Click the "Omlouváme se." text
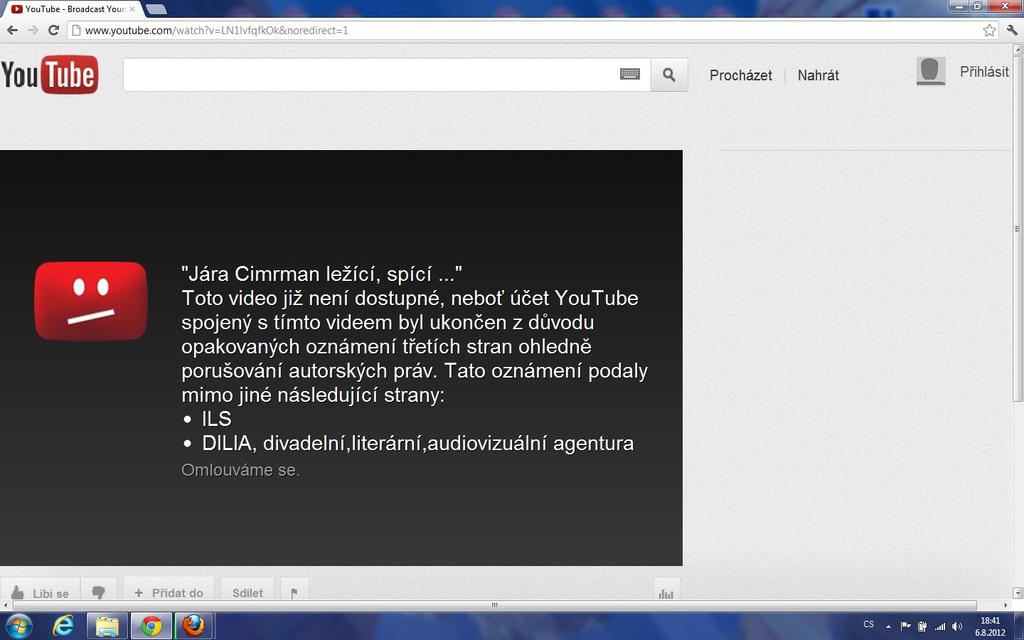 point(240,470)
